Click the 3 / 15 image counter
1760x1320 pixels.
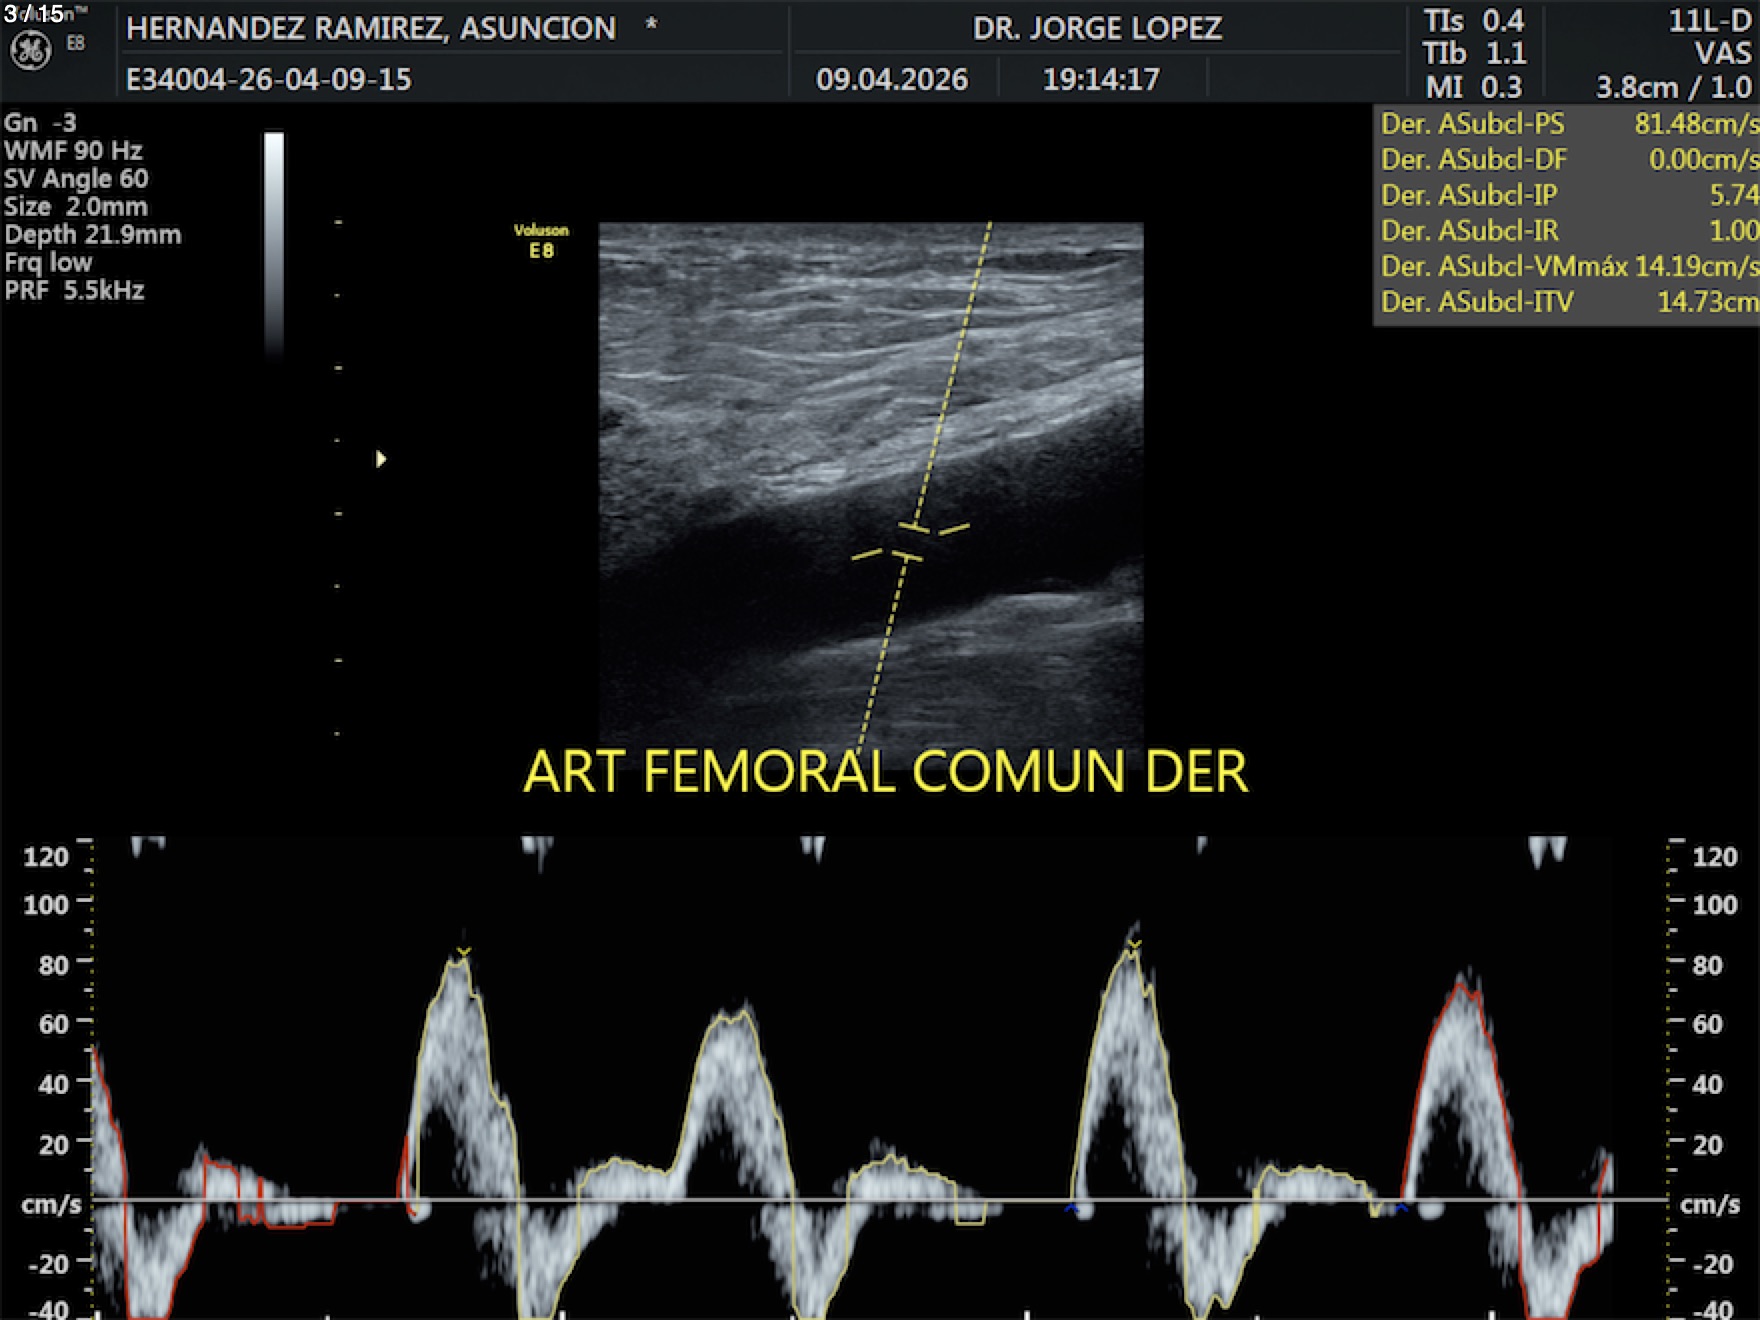point(33,13)
